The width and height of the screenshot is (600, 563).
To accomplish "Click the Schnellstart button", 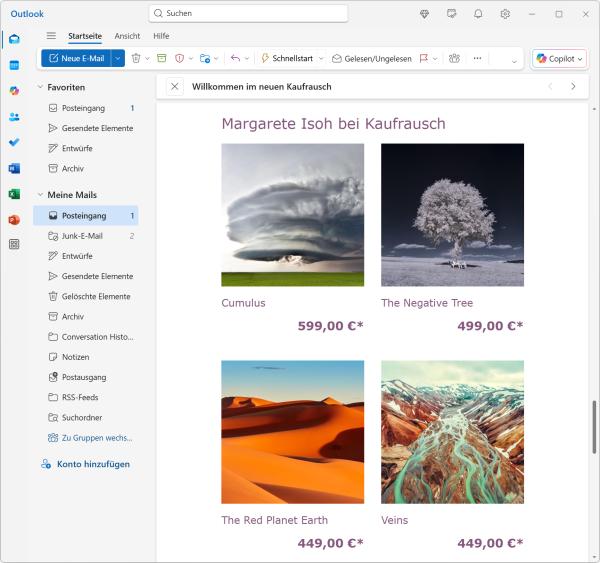I will (x=287, y=59).
